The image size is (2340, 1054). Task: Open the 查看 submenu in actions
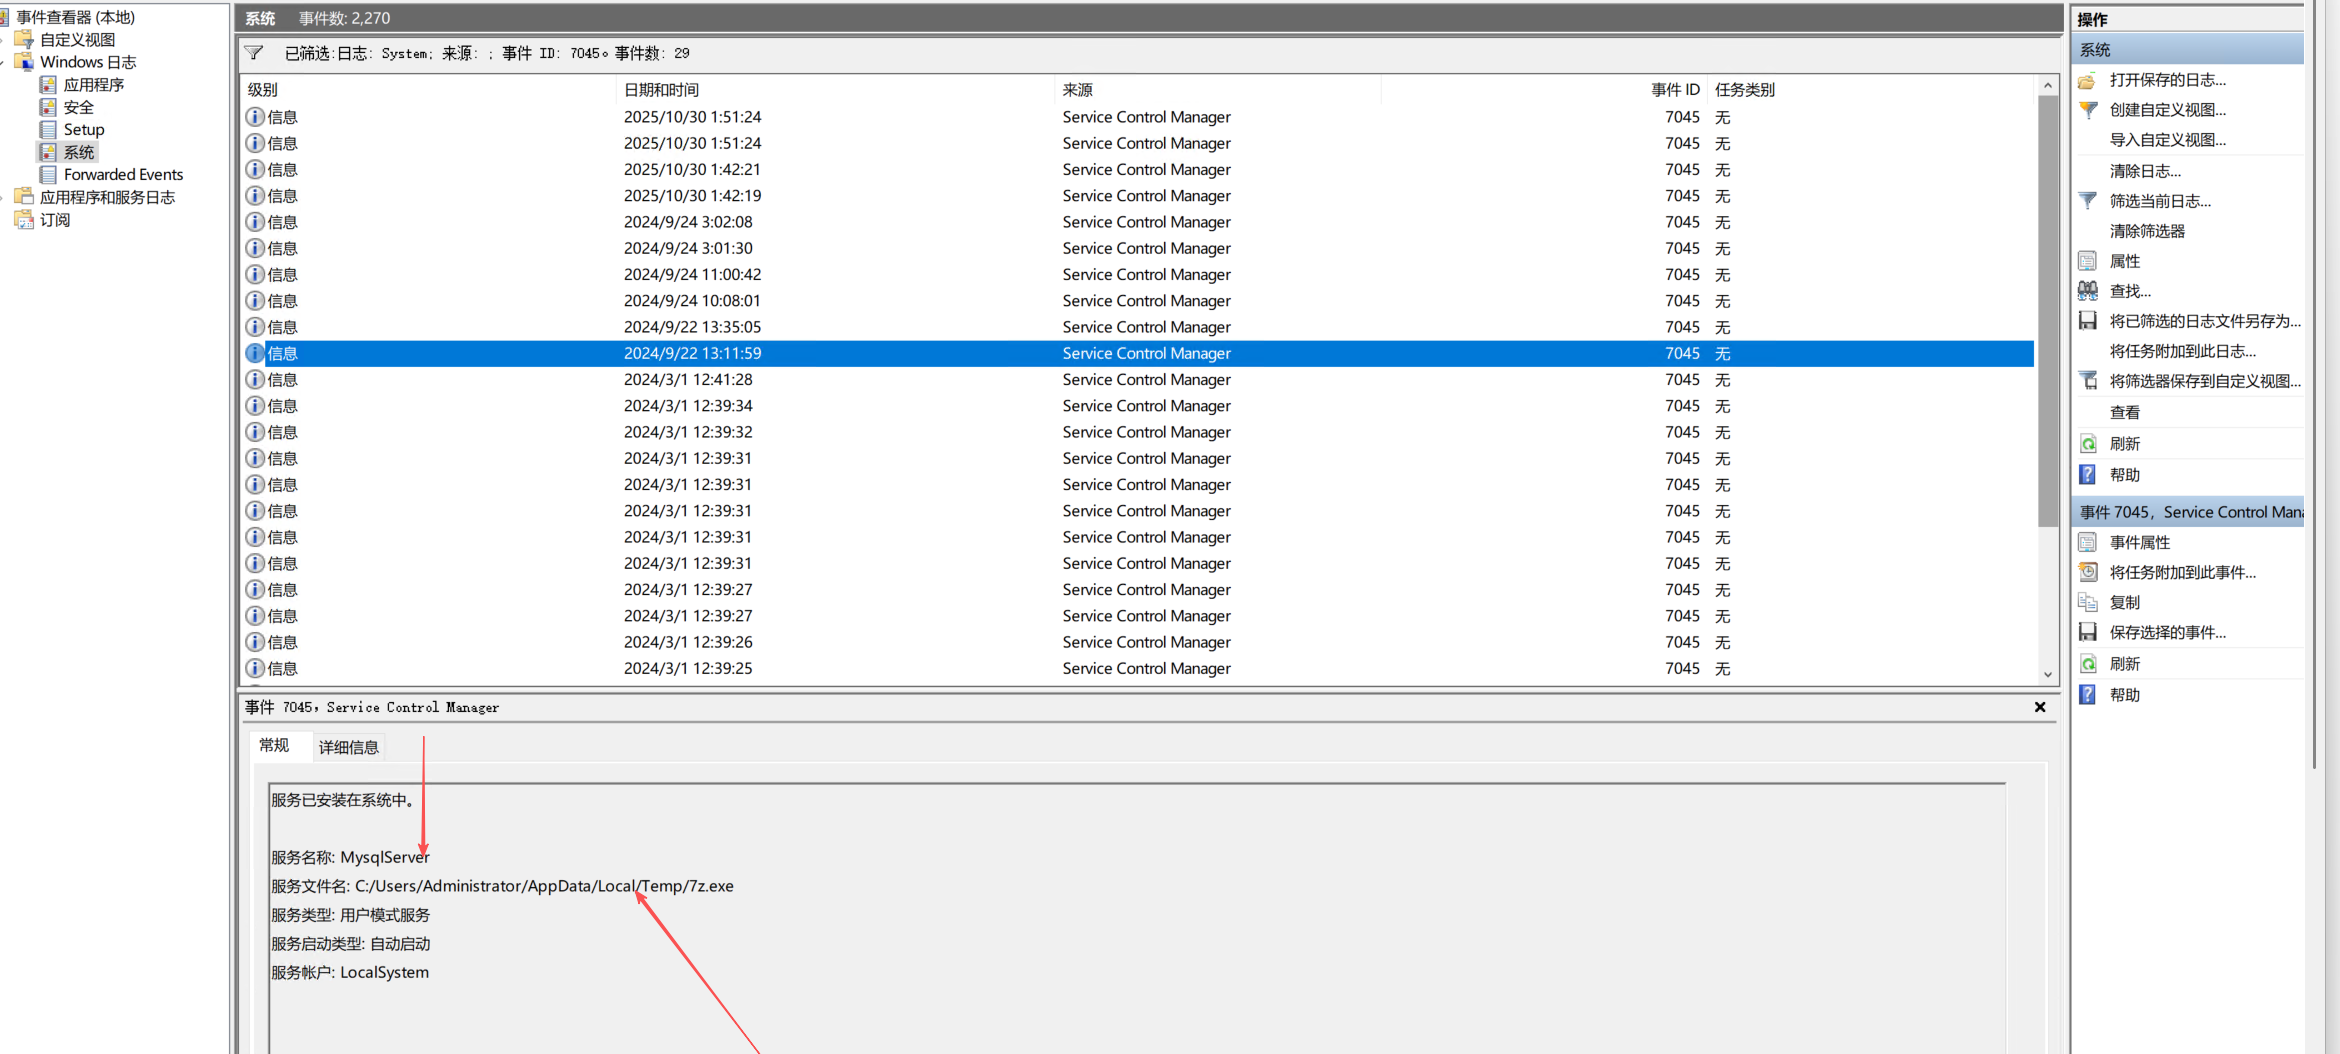coord(2125,412)
